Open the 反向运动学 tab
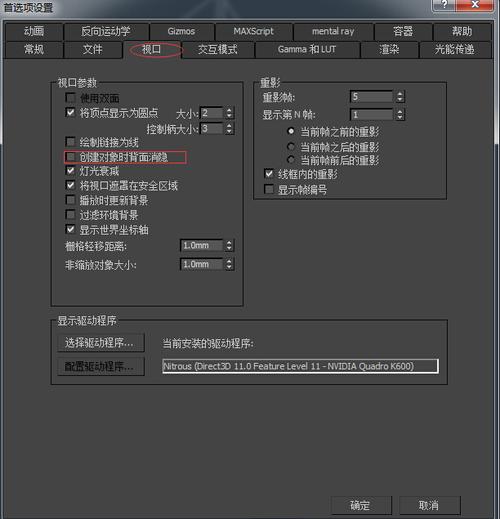Screen dimensions: 500x519 coord(106,32)
